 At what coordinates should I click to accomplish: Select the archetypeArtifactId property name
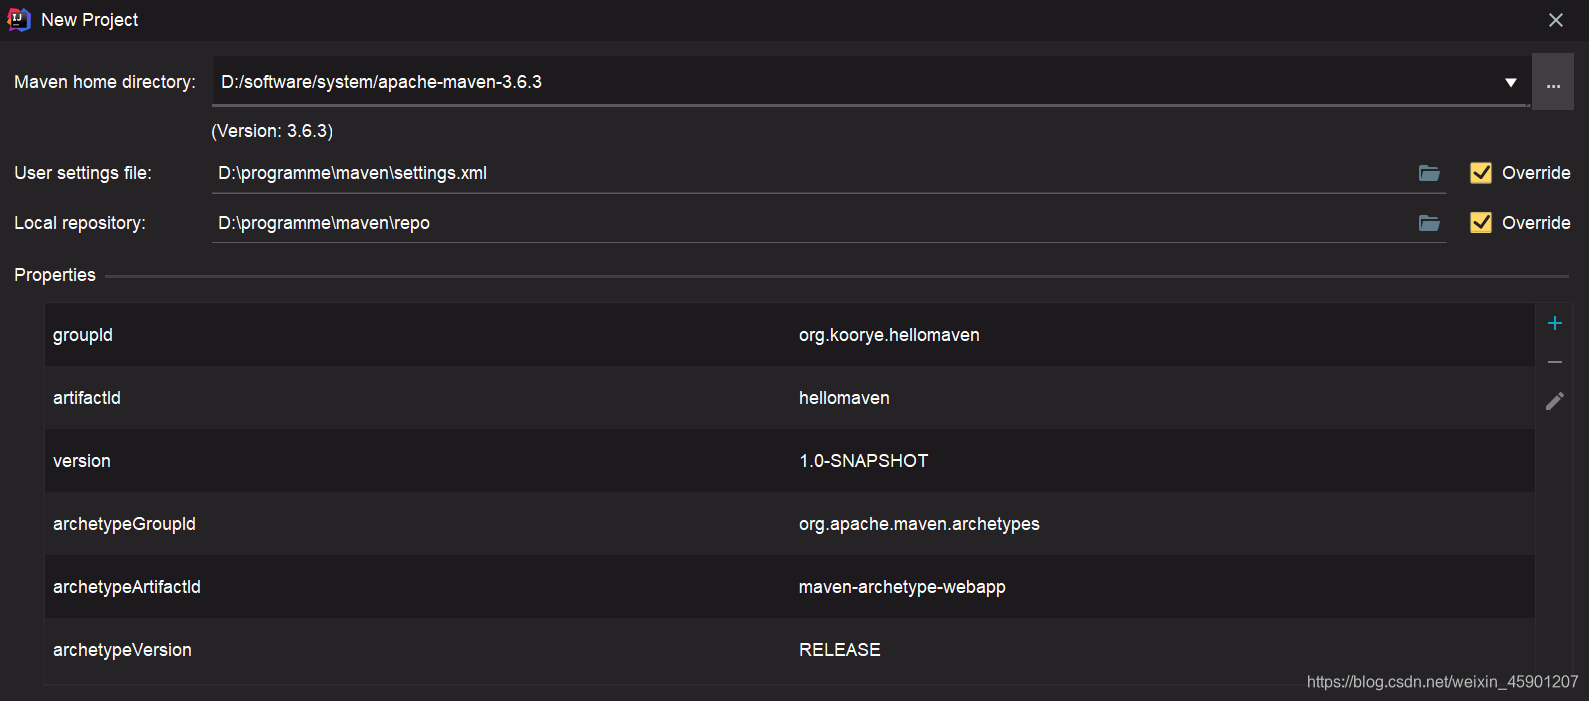pos(127,587)
